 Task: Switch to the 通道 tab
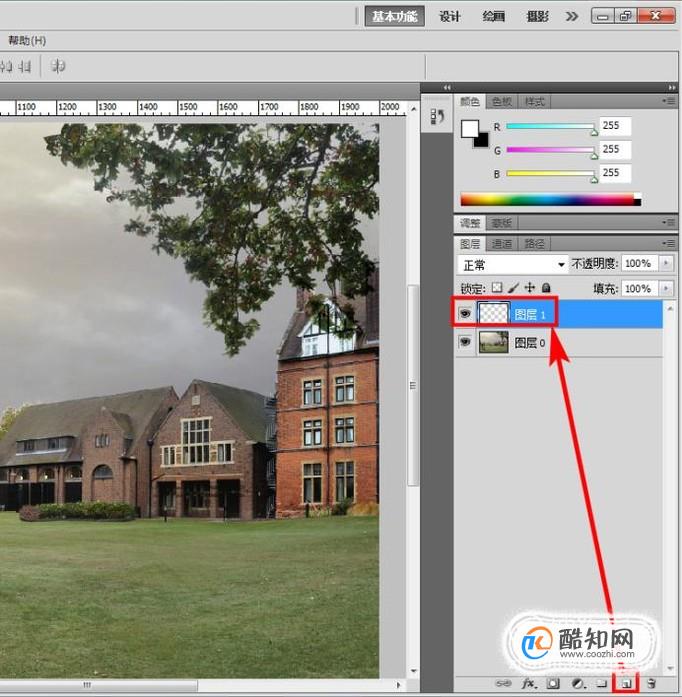(x=502, y=244)
